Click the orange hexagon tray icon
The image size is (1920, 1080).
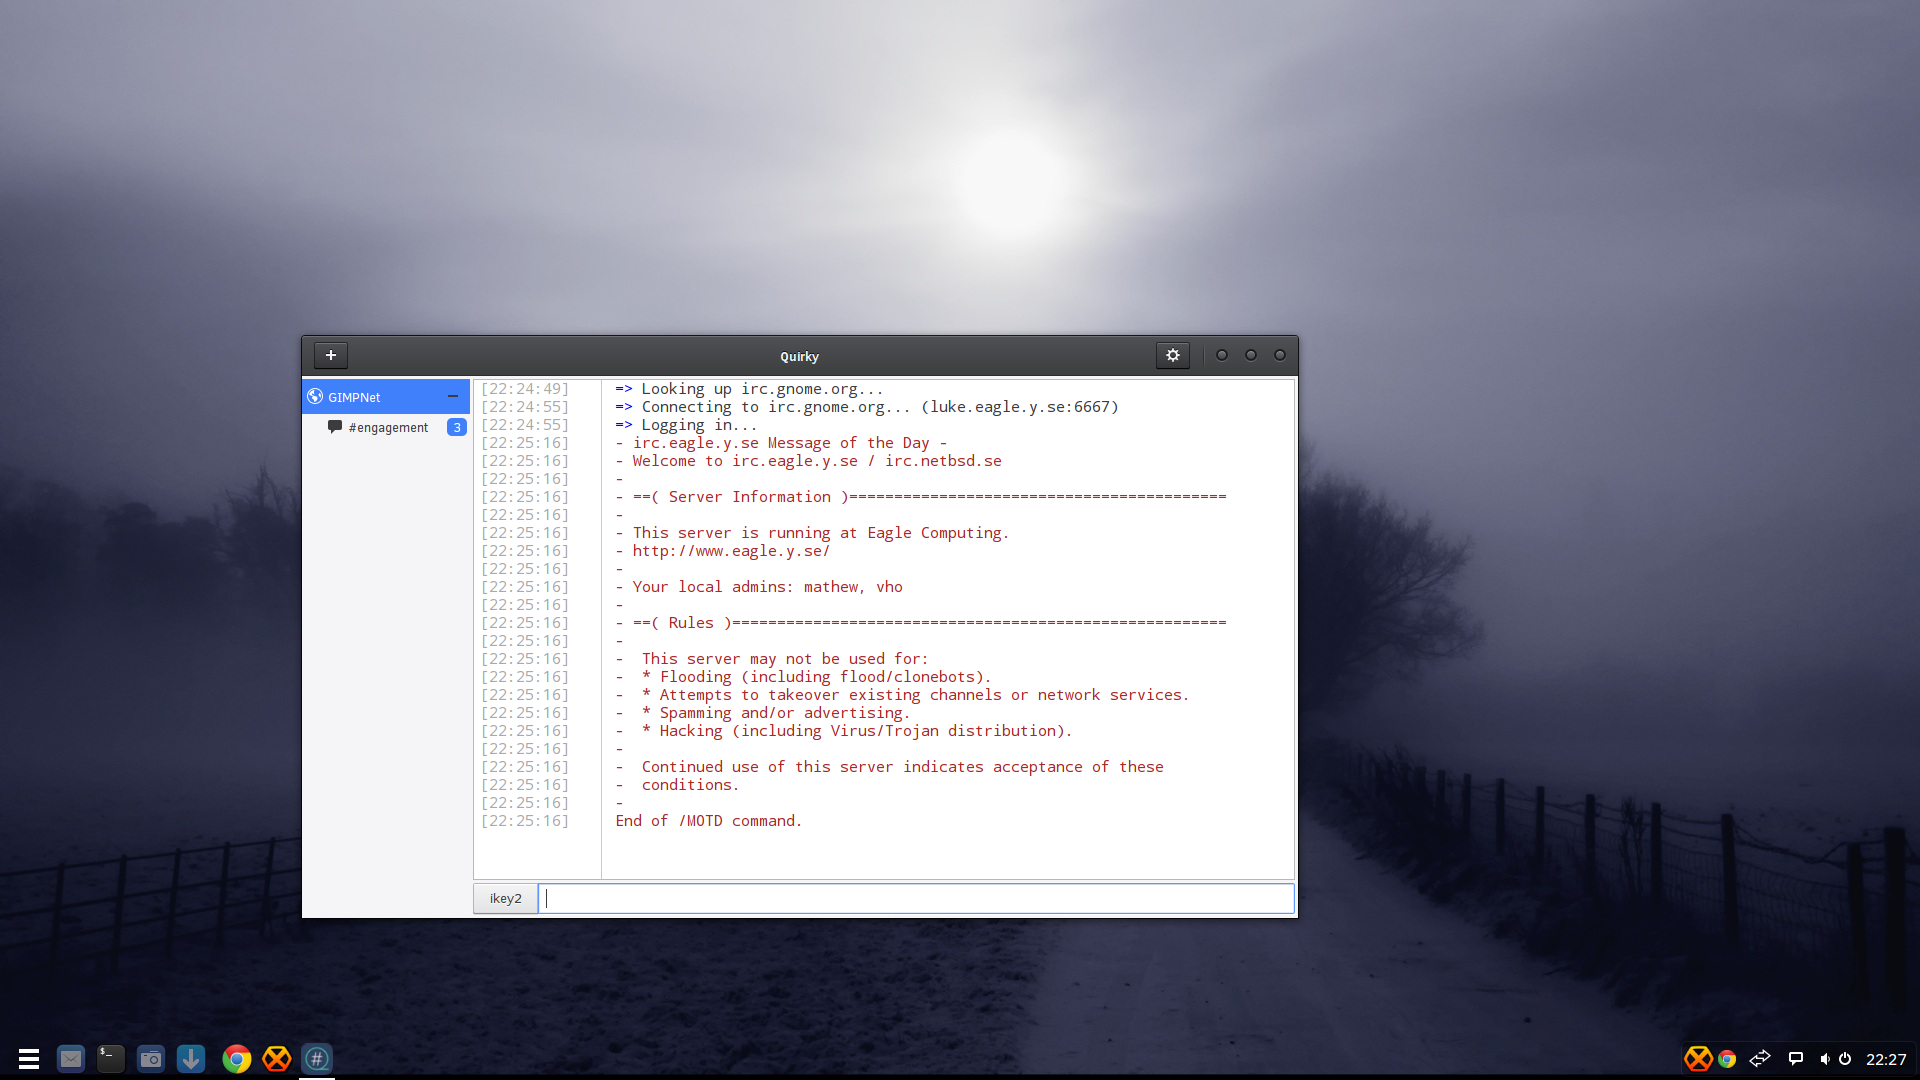click(x=1698, y=1058)
